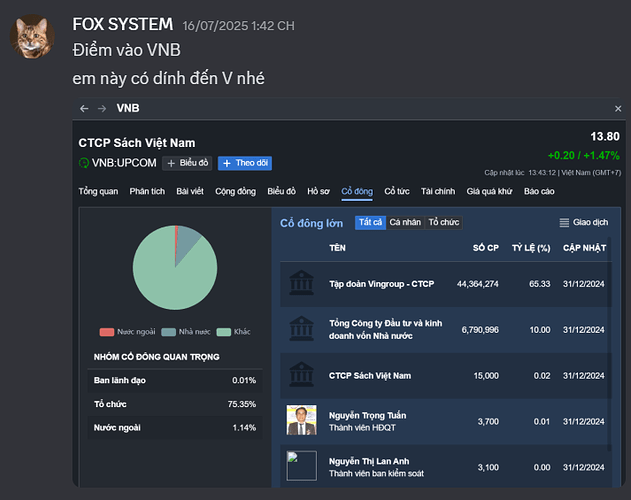Click the CTCP Sách Việt Nam company title

(137, 143)
